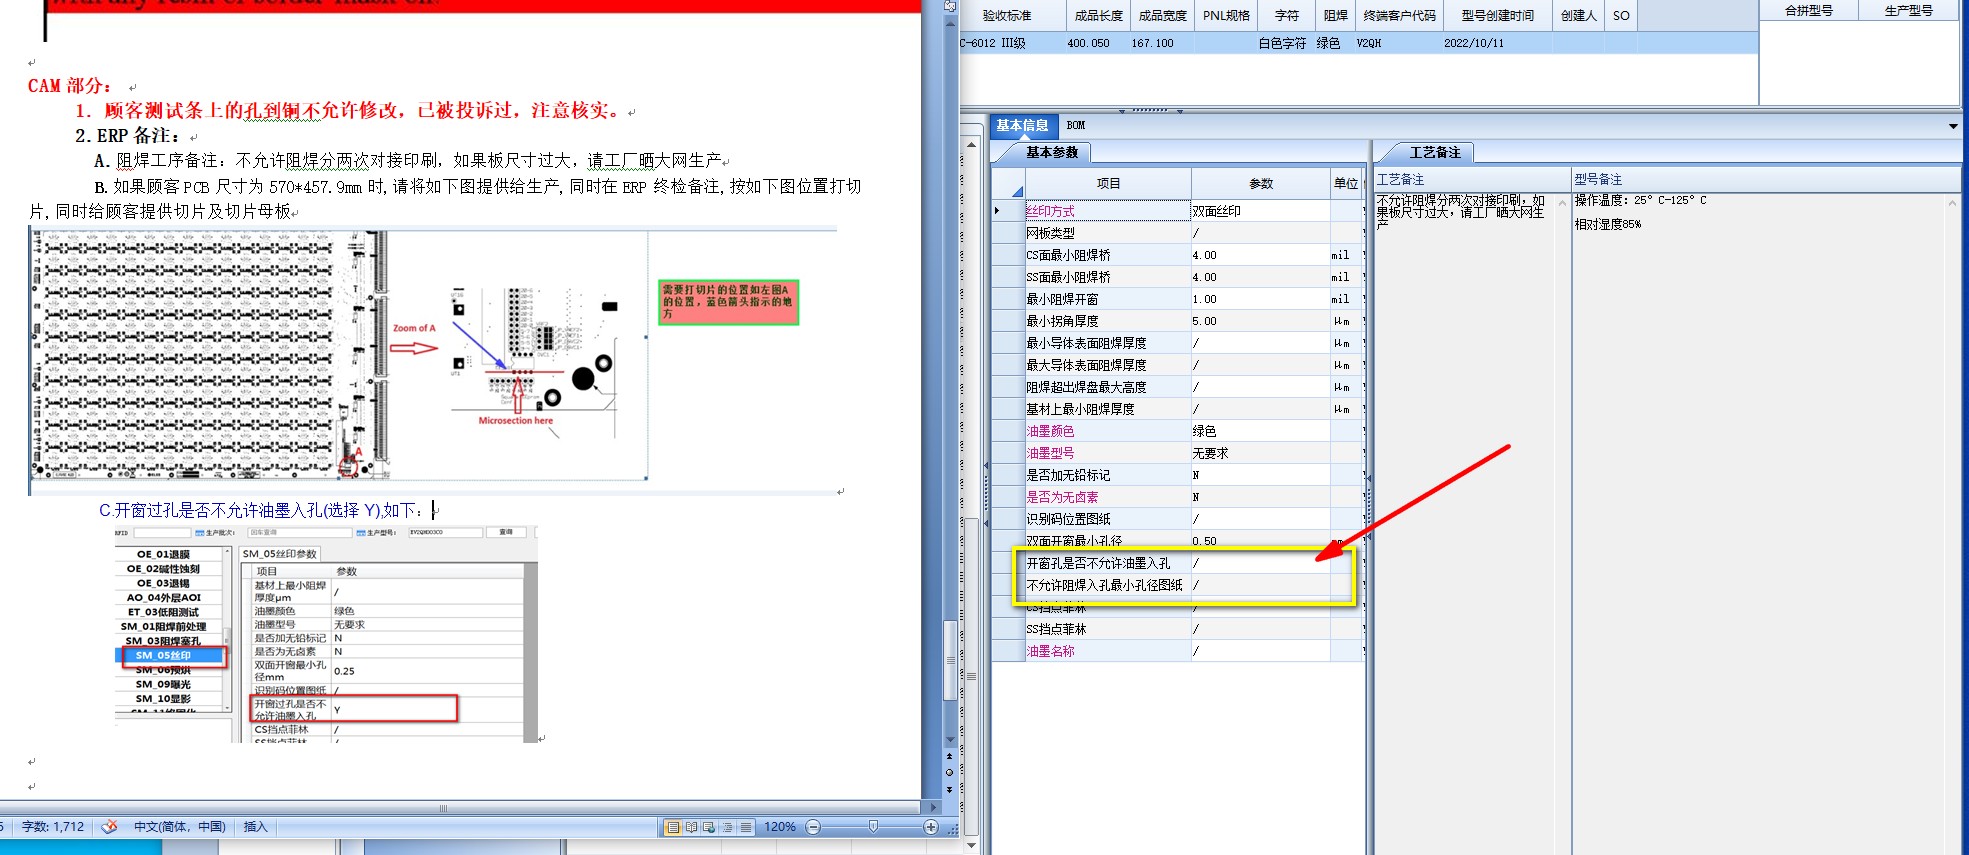The width and height of the screenshot is (1969, 855).
Task: Click Word vertical scrollbar down arrow
Action: click(x=949, y=740)
